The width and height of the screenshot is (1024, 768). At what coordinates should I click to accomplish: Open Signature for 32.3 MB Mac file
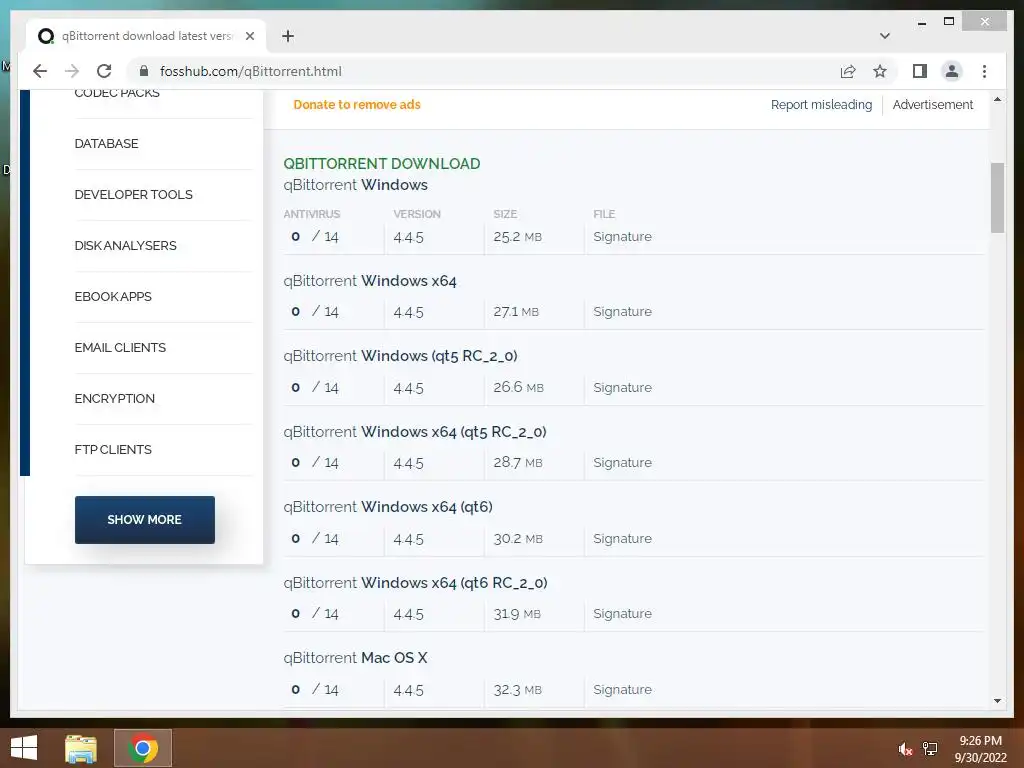(622, 690)
